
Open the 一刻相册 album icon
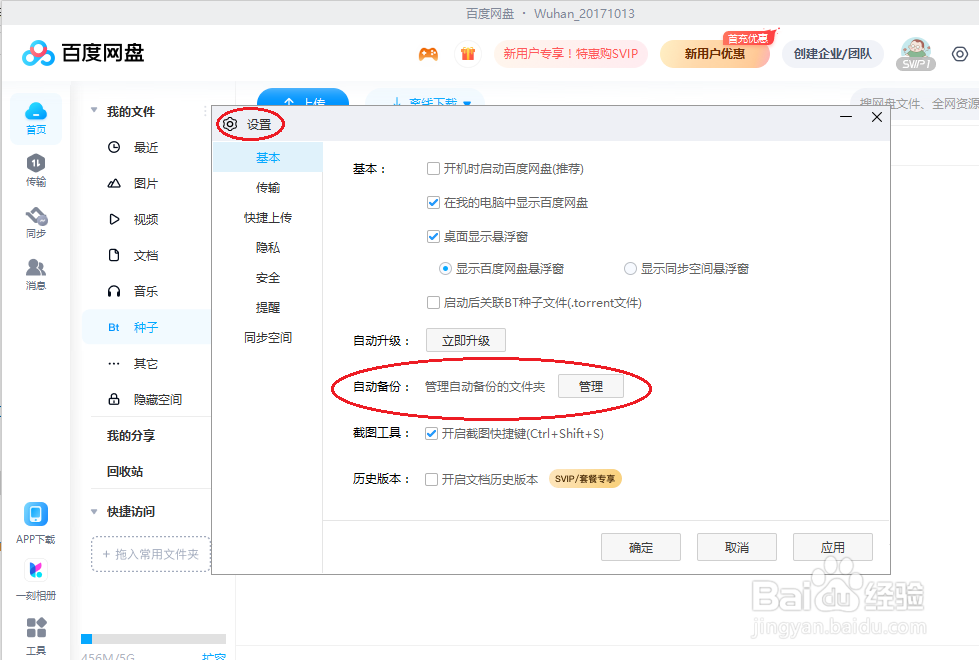pos(36,579)
